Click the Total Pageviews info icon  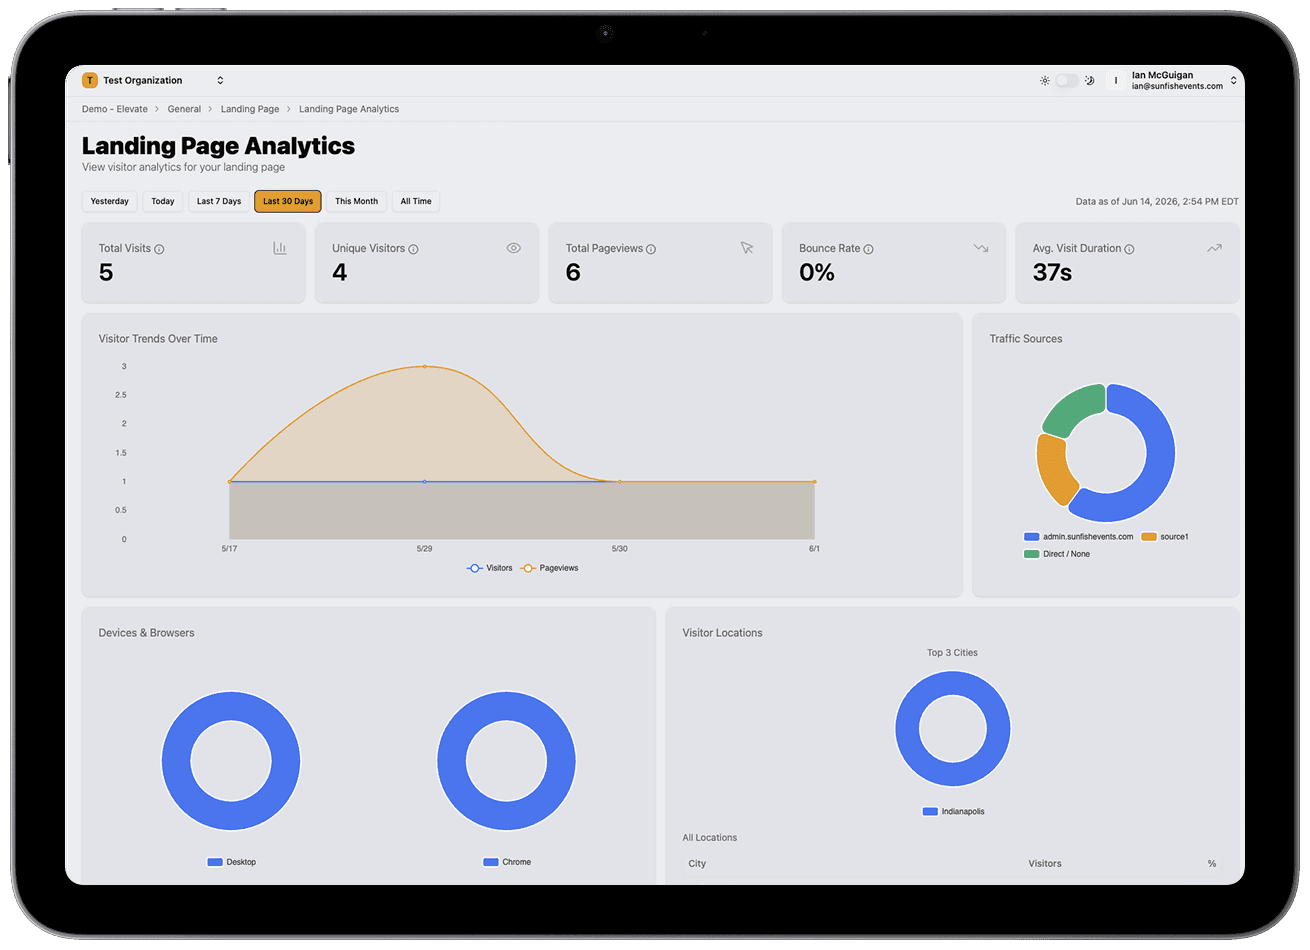[651, 249]
